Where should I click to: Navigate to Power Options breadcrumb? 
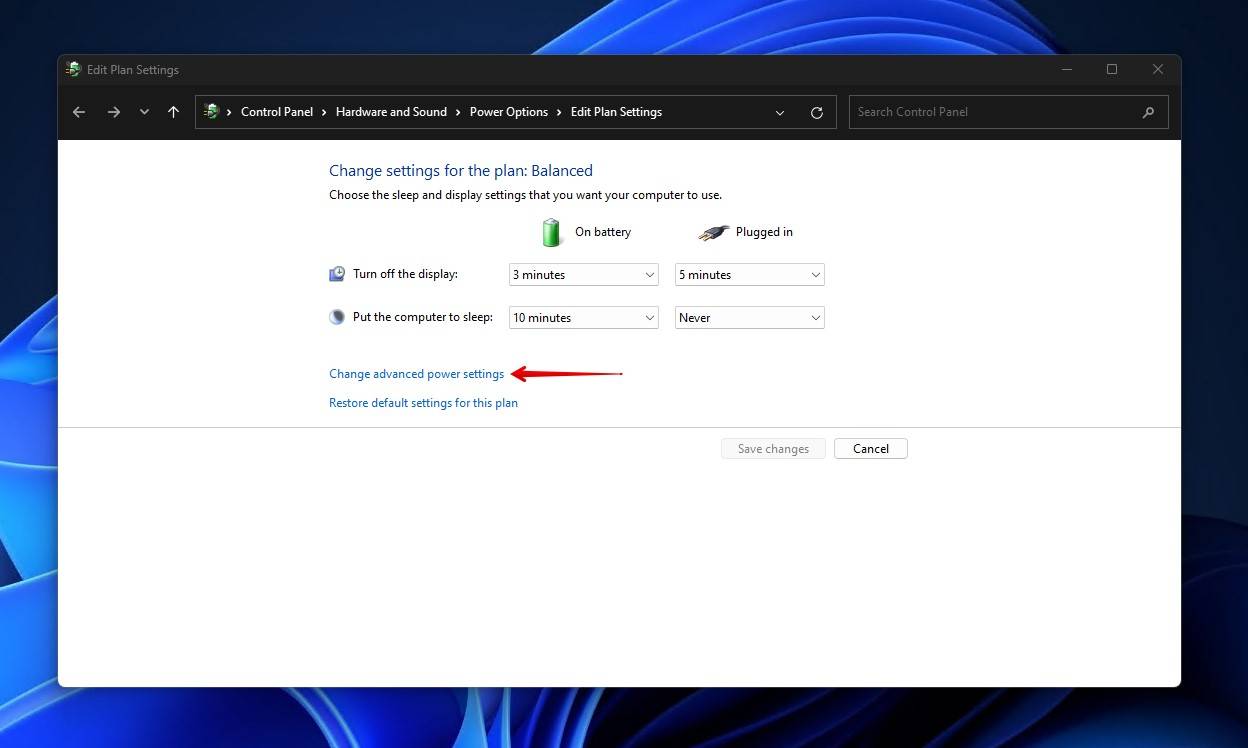click(x=509, y=112)
